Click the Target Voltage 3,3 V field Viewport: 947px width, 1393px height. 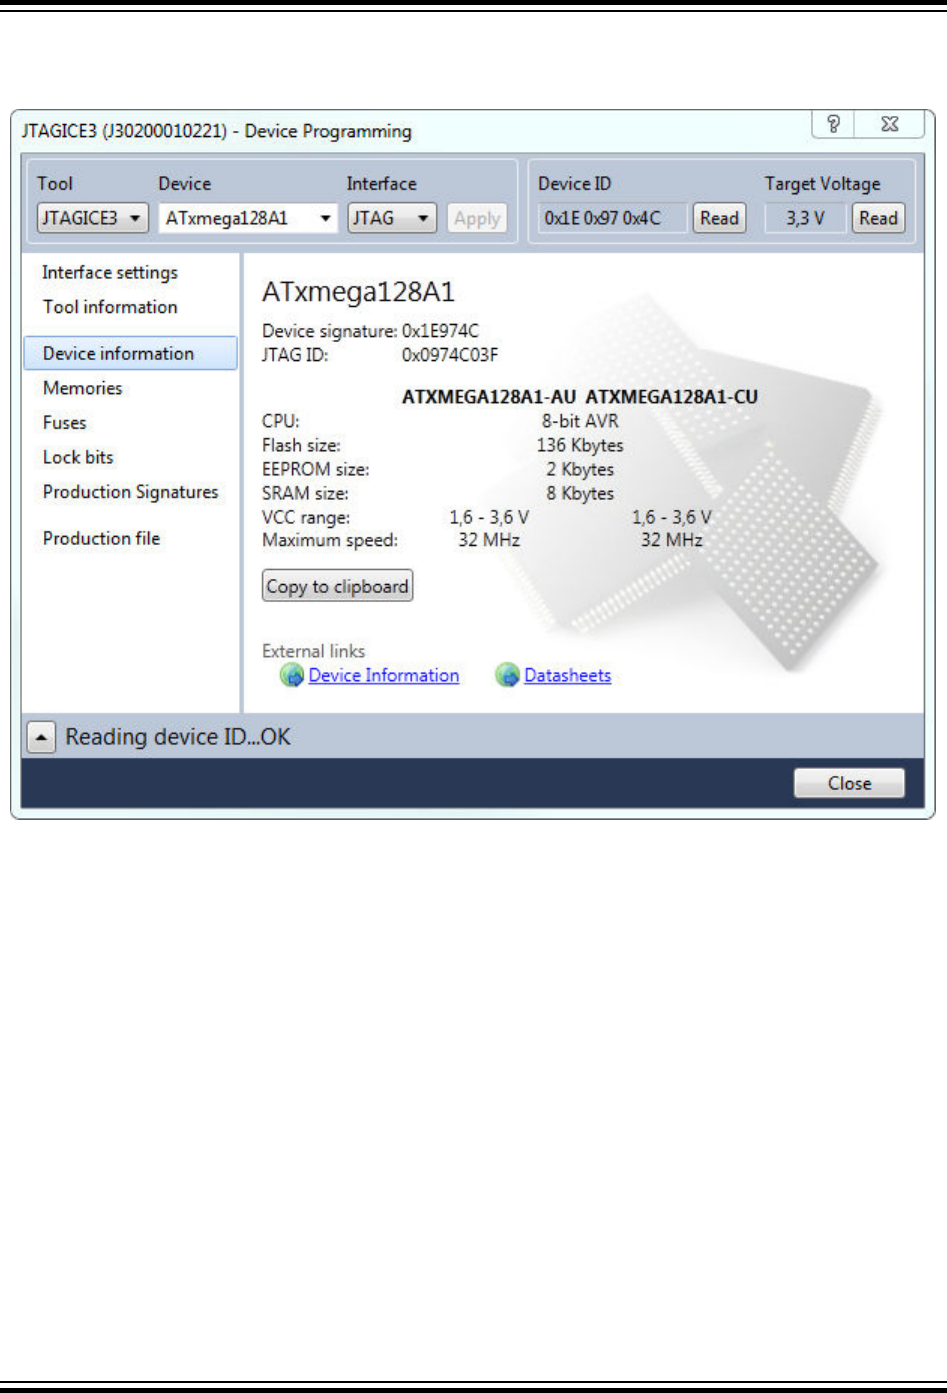click(x=805, y=218)
